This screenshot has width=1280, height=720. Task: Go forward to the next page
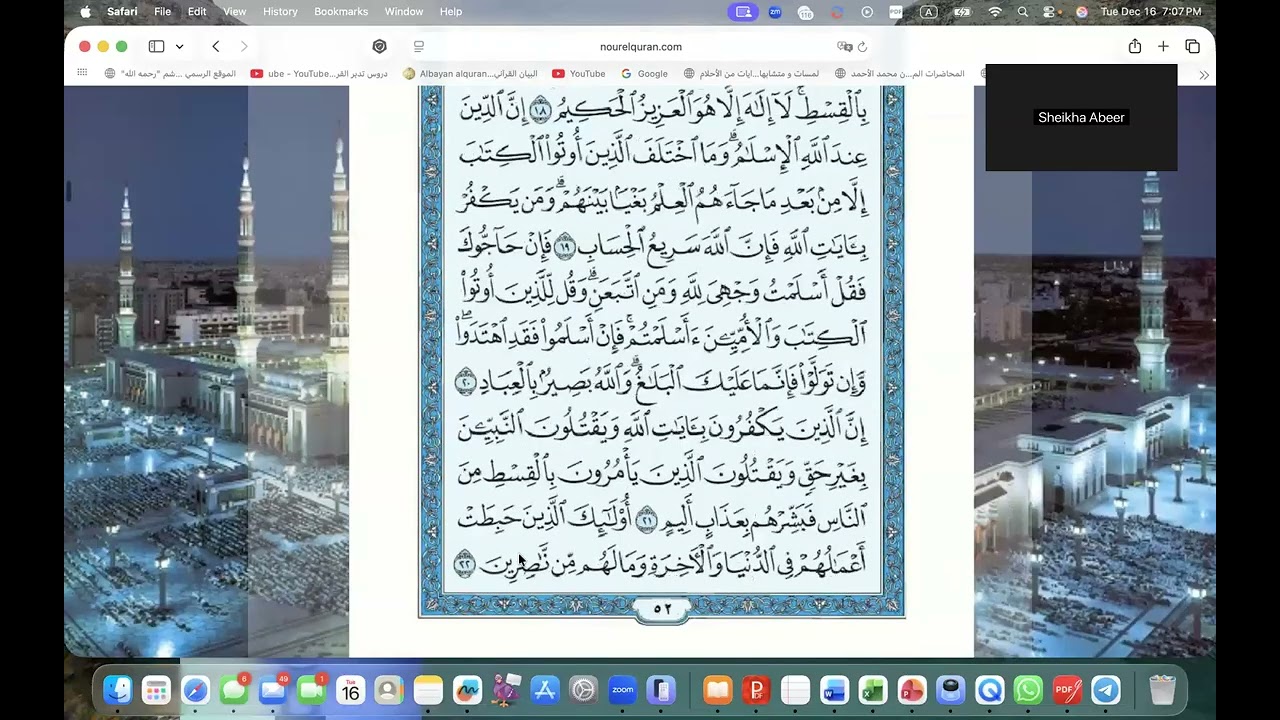244,46
